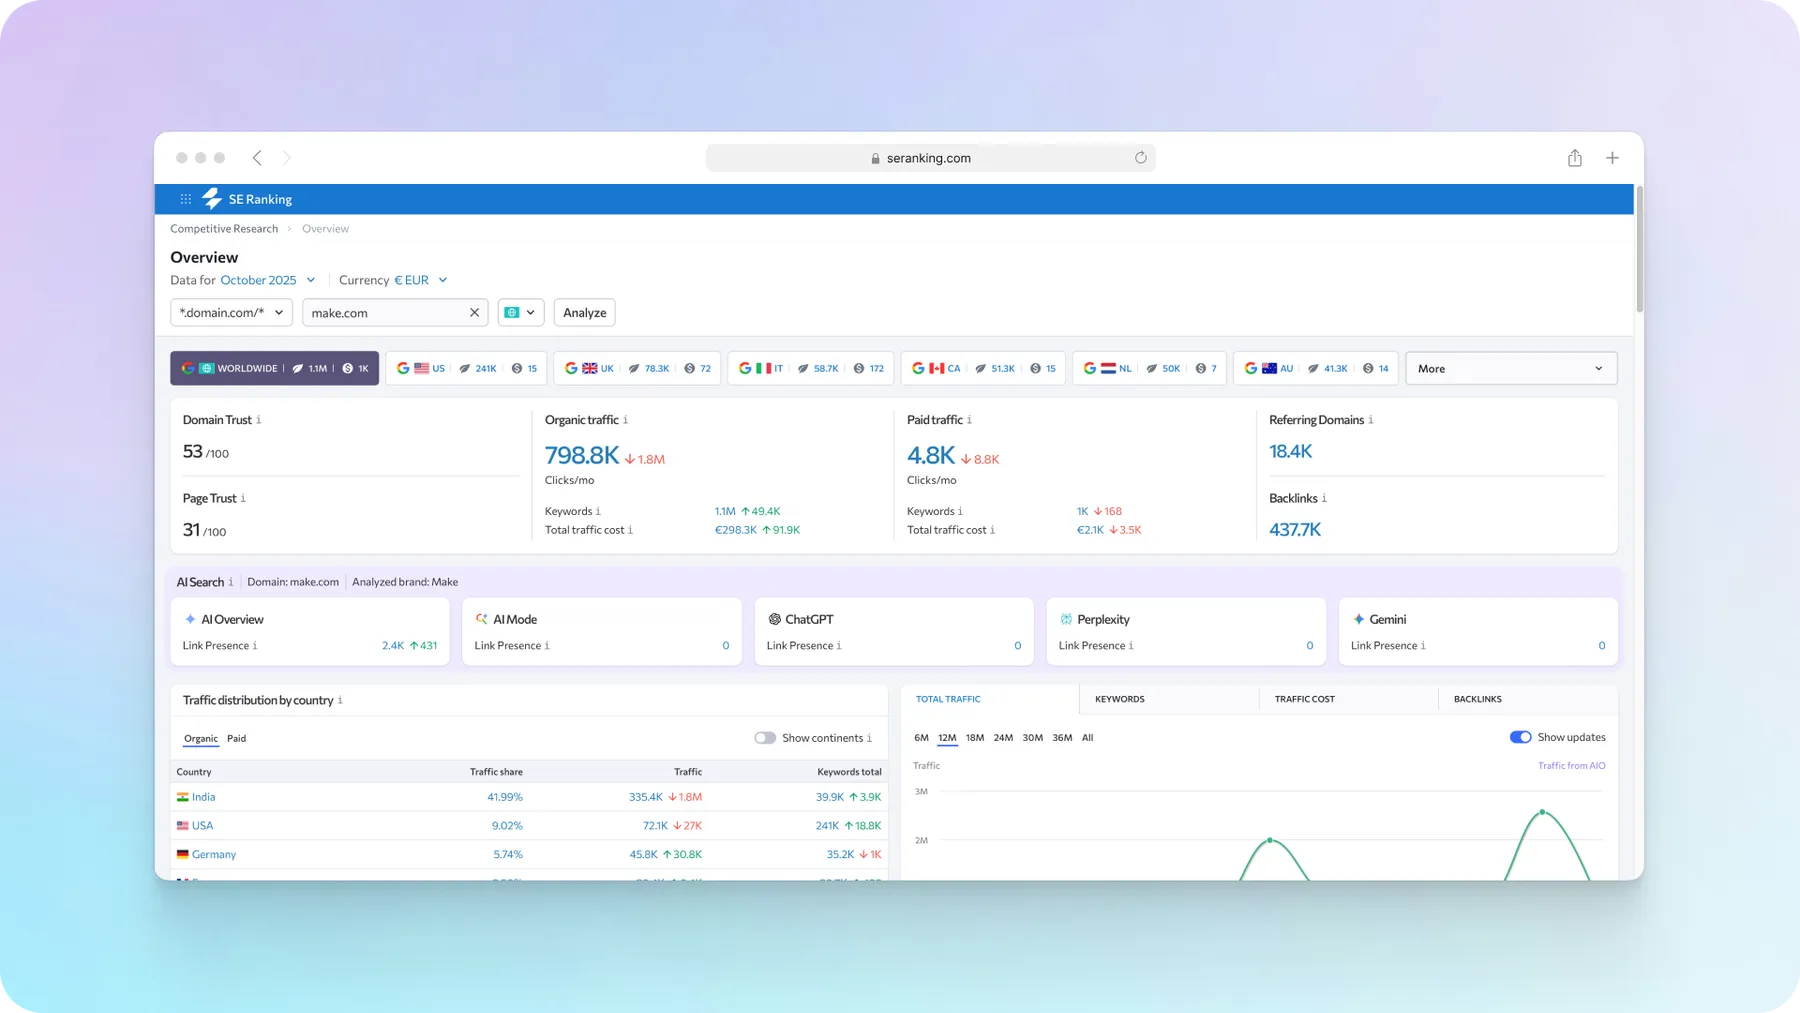Screen dimensions: 1800x1013
Task: Disable the Show updates toggle
Action: pyautogui.click(x=1520, y=737)
